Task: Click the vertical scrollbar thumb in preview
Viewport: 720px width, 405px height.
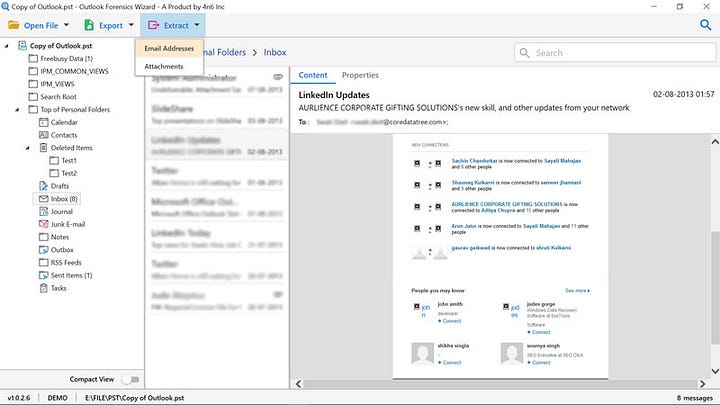Action: tap(715, 287)
